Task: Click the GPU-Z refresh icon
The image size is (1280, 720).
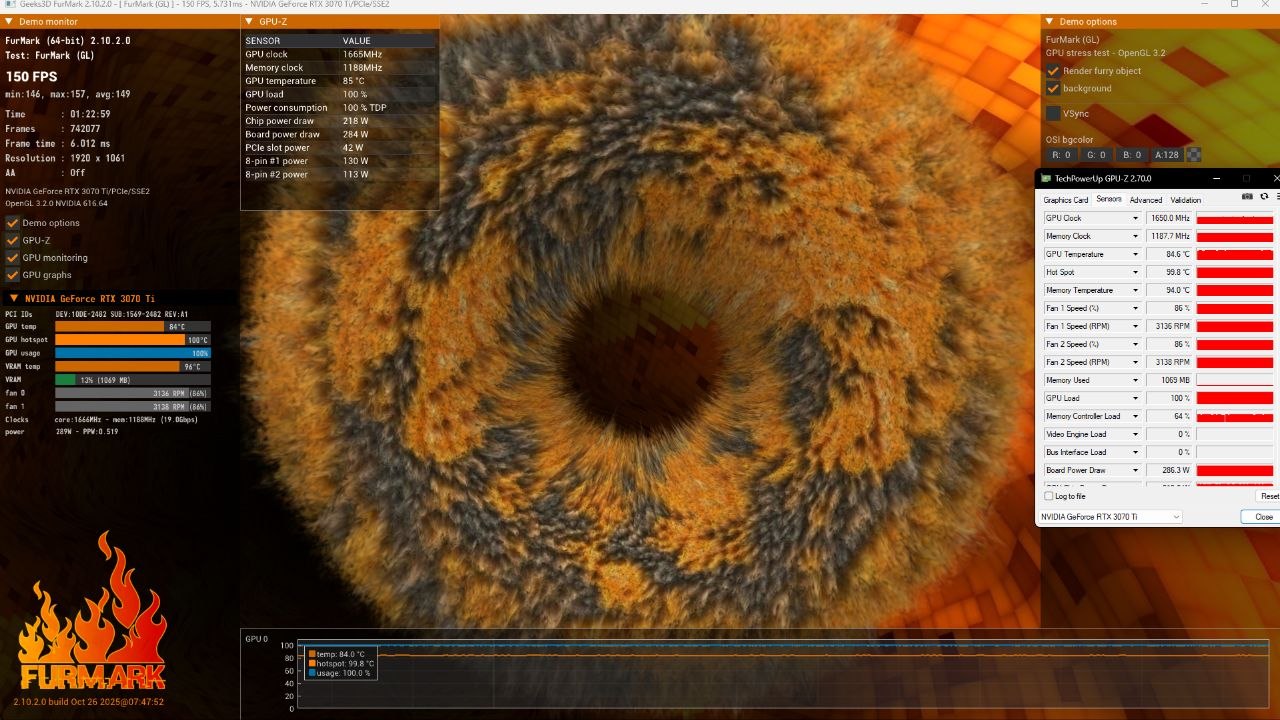Action: [x=1264, y=197]
